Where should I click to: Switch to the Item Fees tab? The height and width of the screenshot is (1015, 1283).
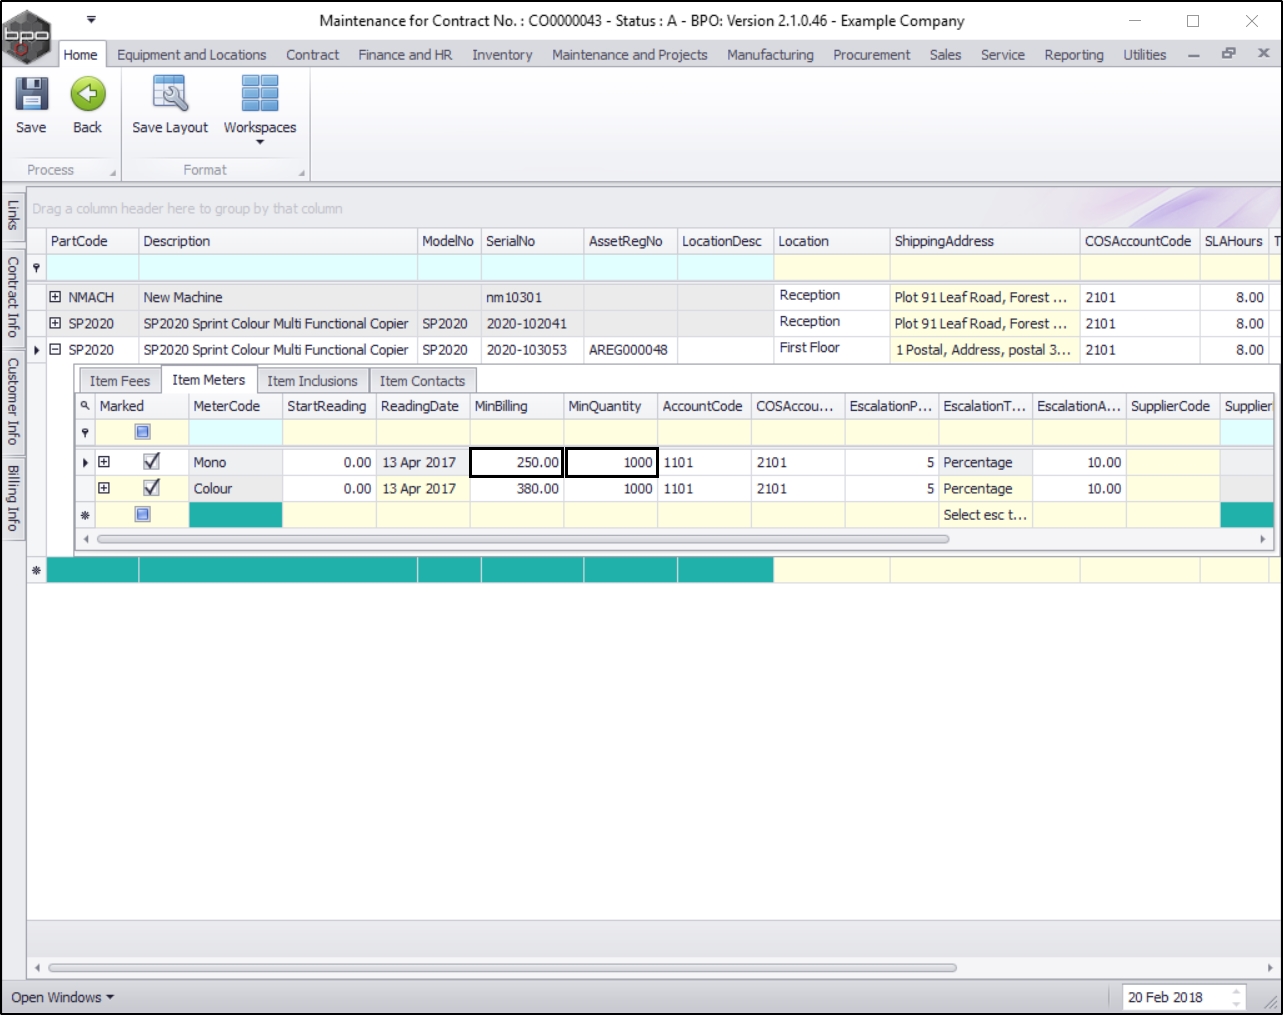(119, 381)
